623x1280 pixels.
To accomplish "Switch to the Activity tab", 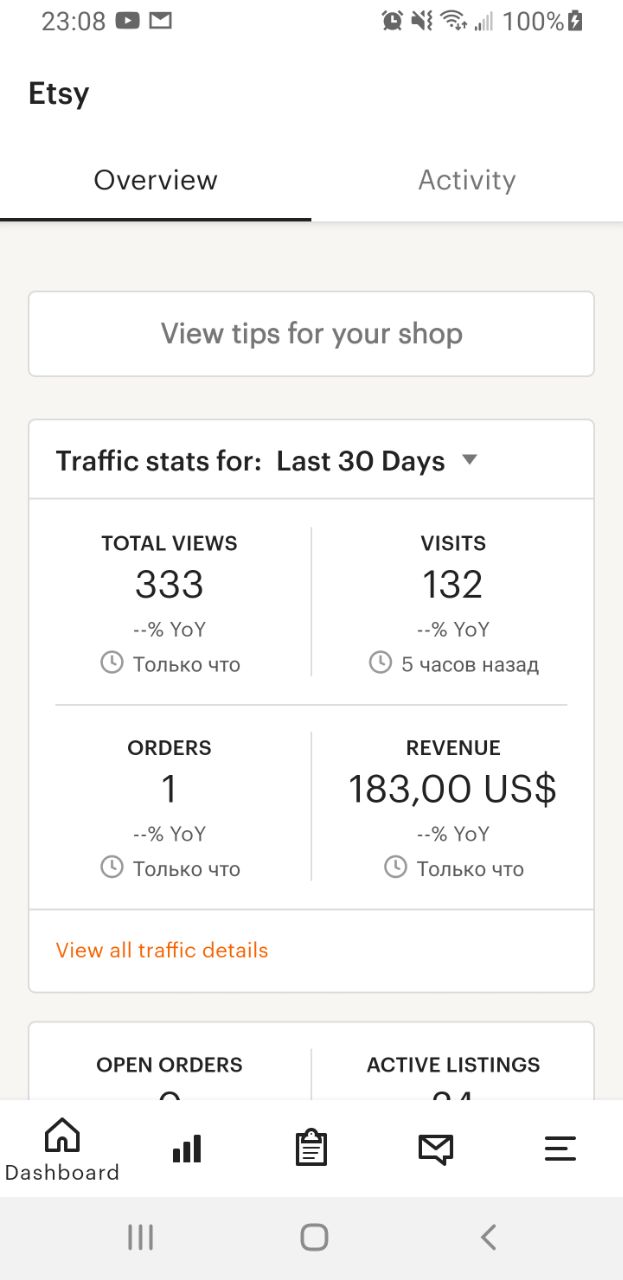I will (467, 180).
